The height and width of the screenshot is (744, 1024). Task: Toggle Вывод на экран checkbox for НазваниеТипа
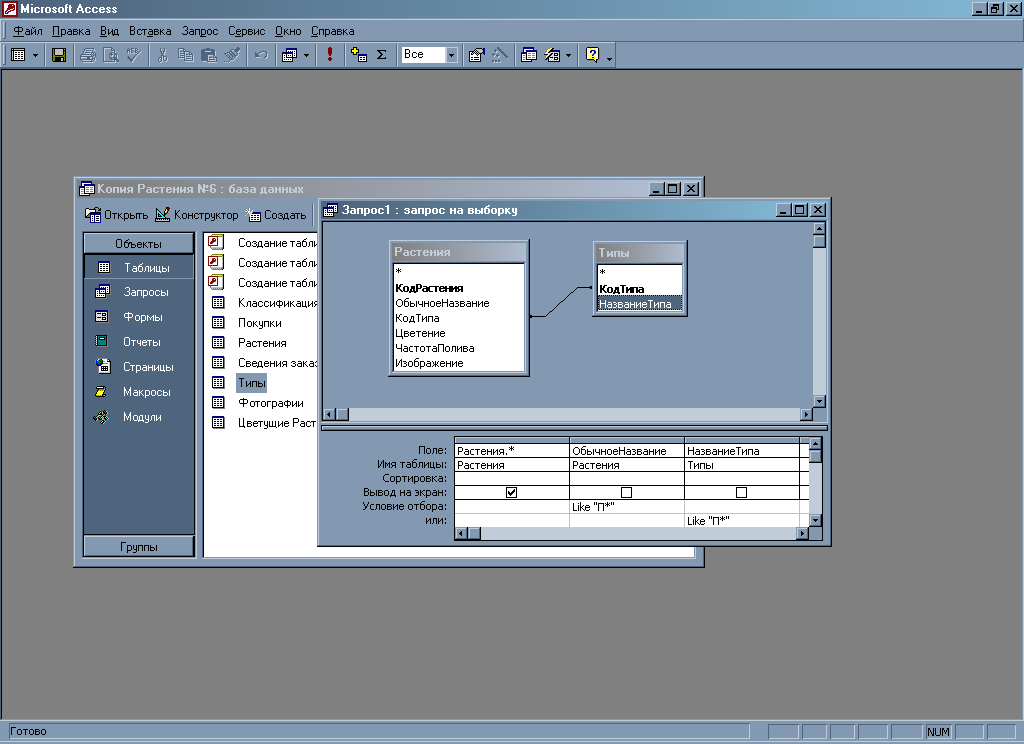tap(741, 493)
